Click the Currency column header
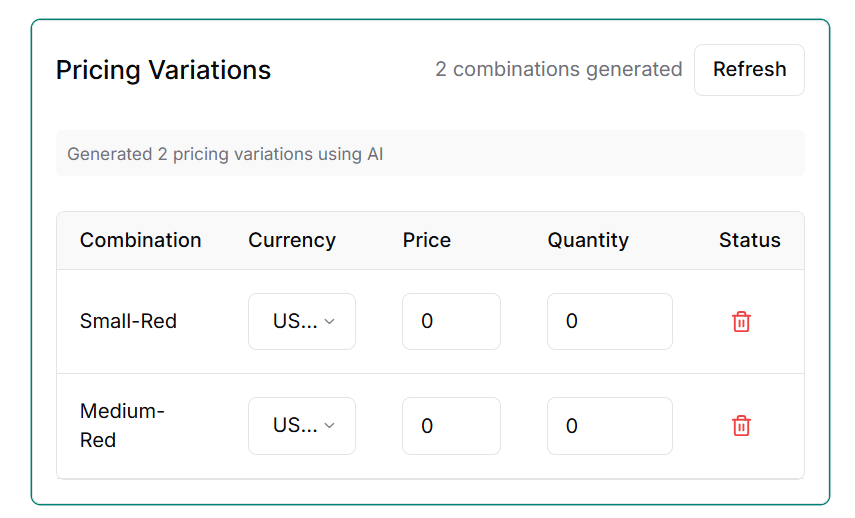This screenshot has width=855, height=518. coord(292,240)
